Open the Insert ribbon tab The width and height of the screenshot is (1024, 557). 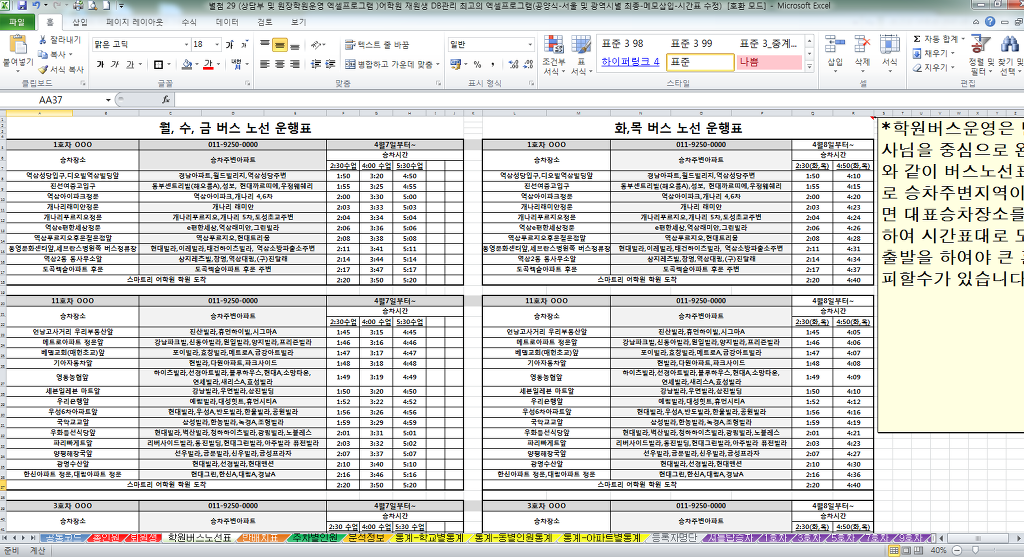click(x=80, y=21)
